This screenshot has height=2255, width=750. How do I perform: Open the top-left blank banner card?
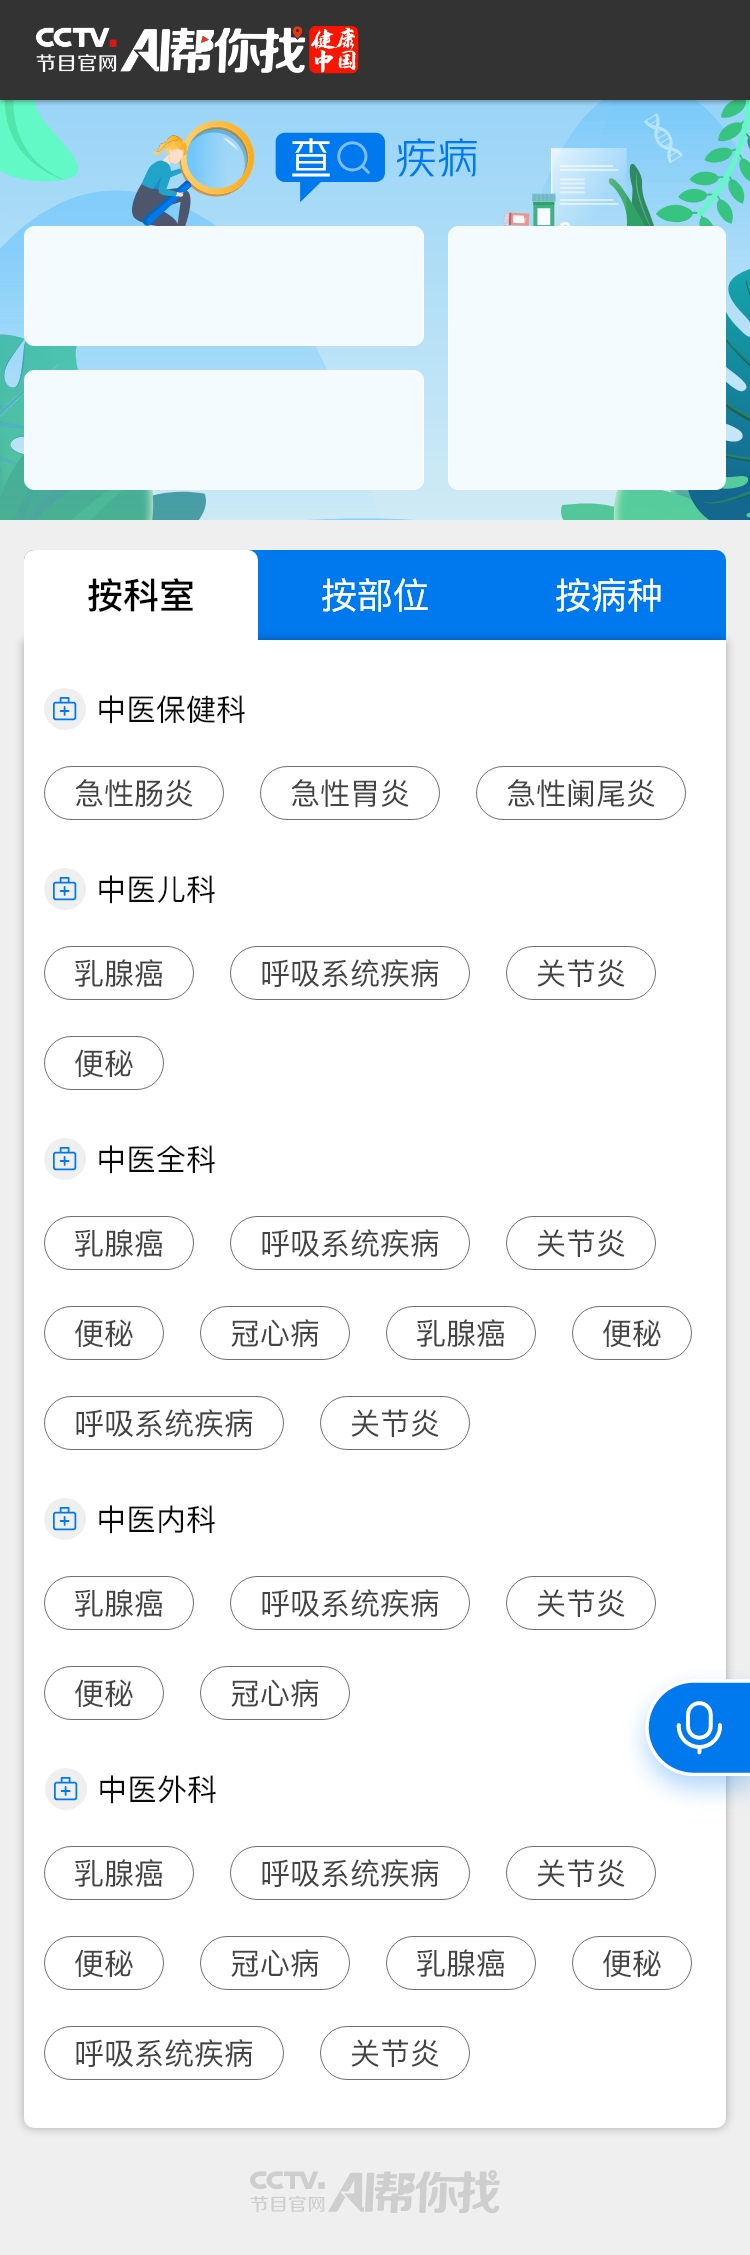[224, 286]
